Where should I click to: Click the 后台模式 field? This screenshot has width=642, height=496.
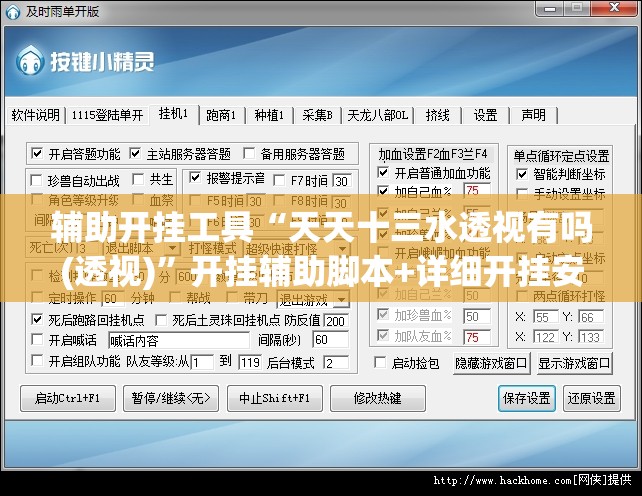coord(336,362)
